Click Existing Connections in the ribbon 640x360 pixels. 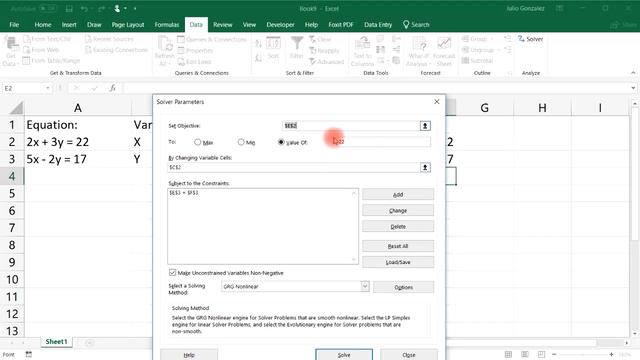(116, 50)
